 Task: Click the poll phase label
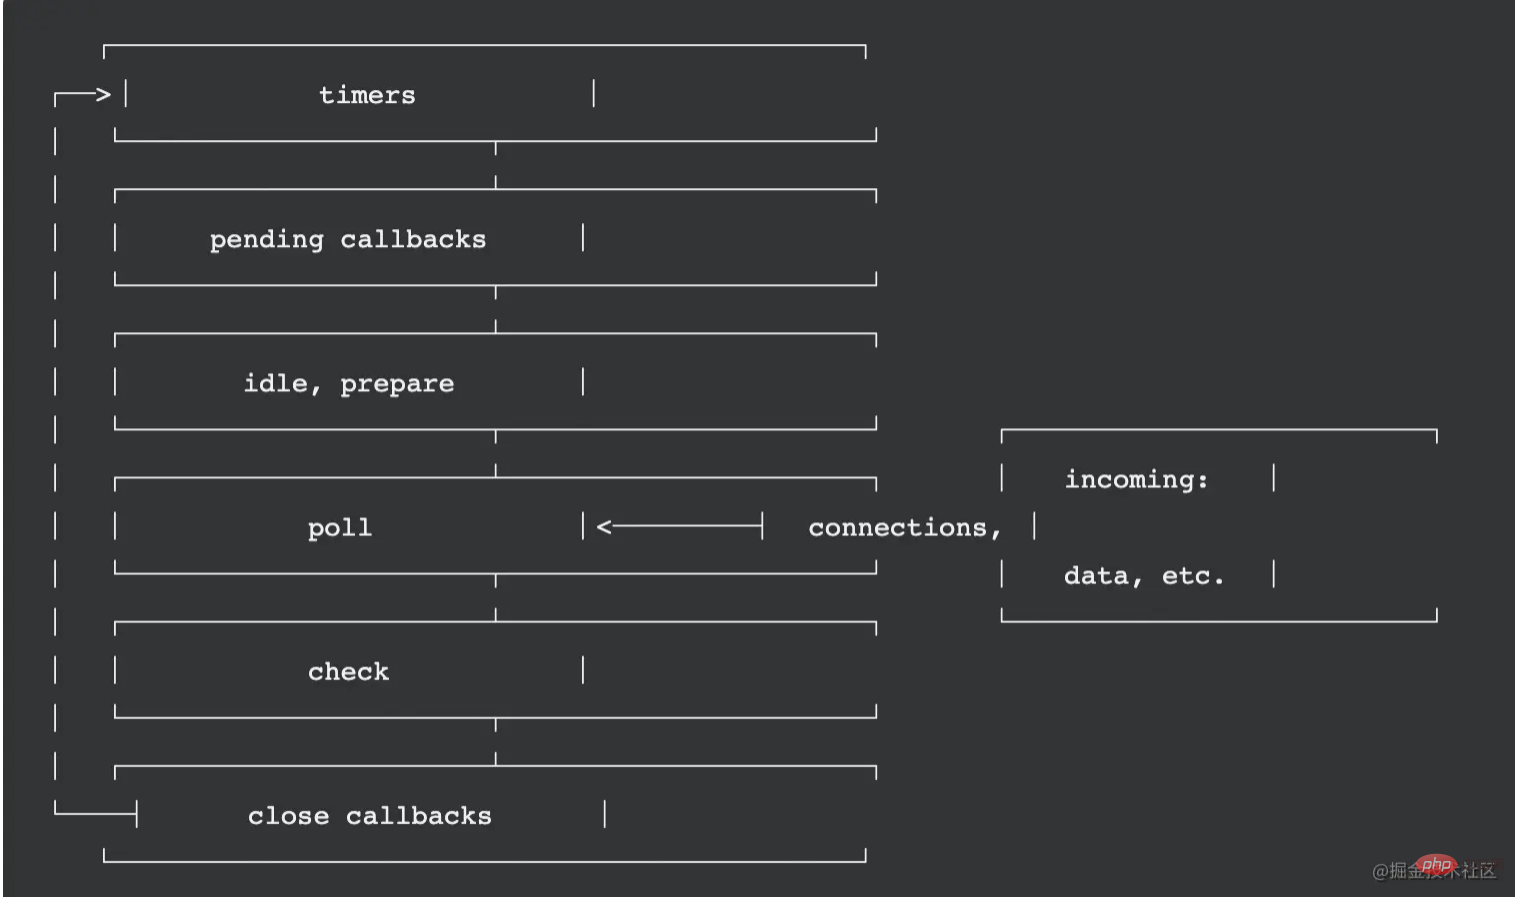[x=340, y=528]
